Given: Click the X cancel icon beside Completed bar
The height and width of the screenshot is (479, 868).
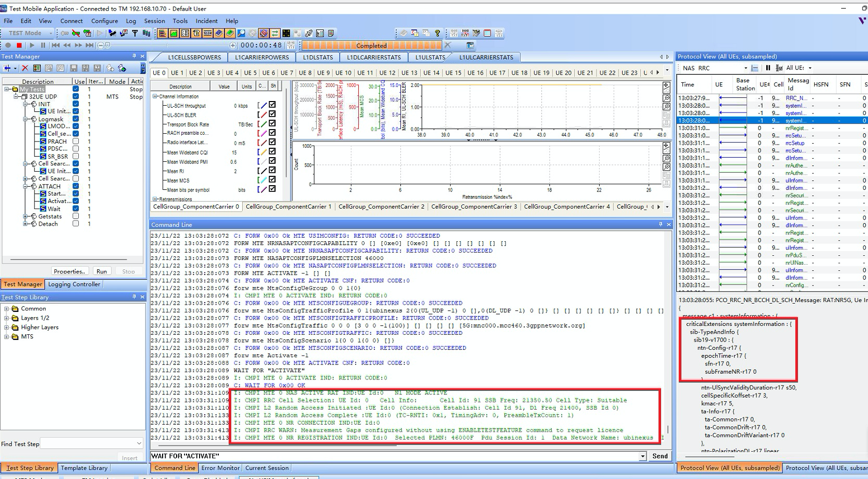Looking at the screenshot, I should (448, 45).
